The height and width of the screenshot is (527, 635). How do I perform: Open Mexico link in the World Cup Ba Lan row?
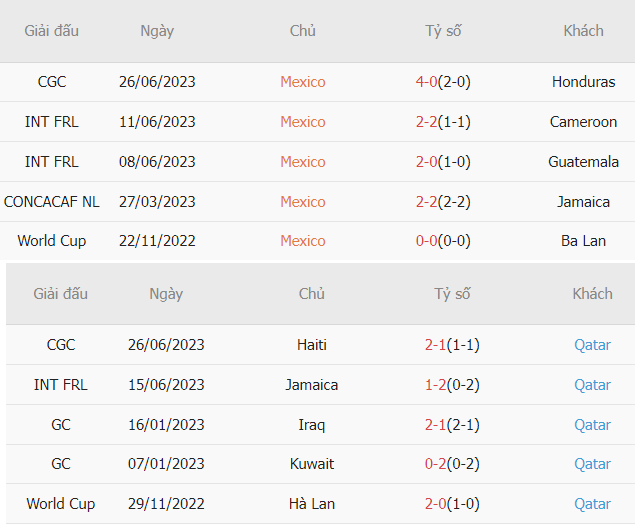303,241
